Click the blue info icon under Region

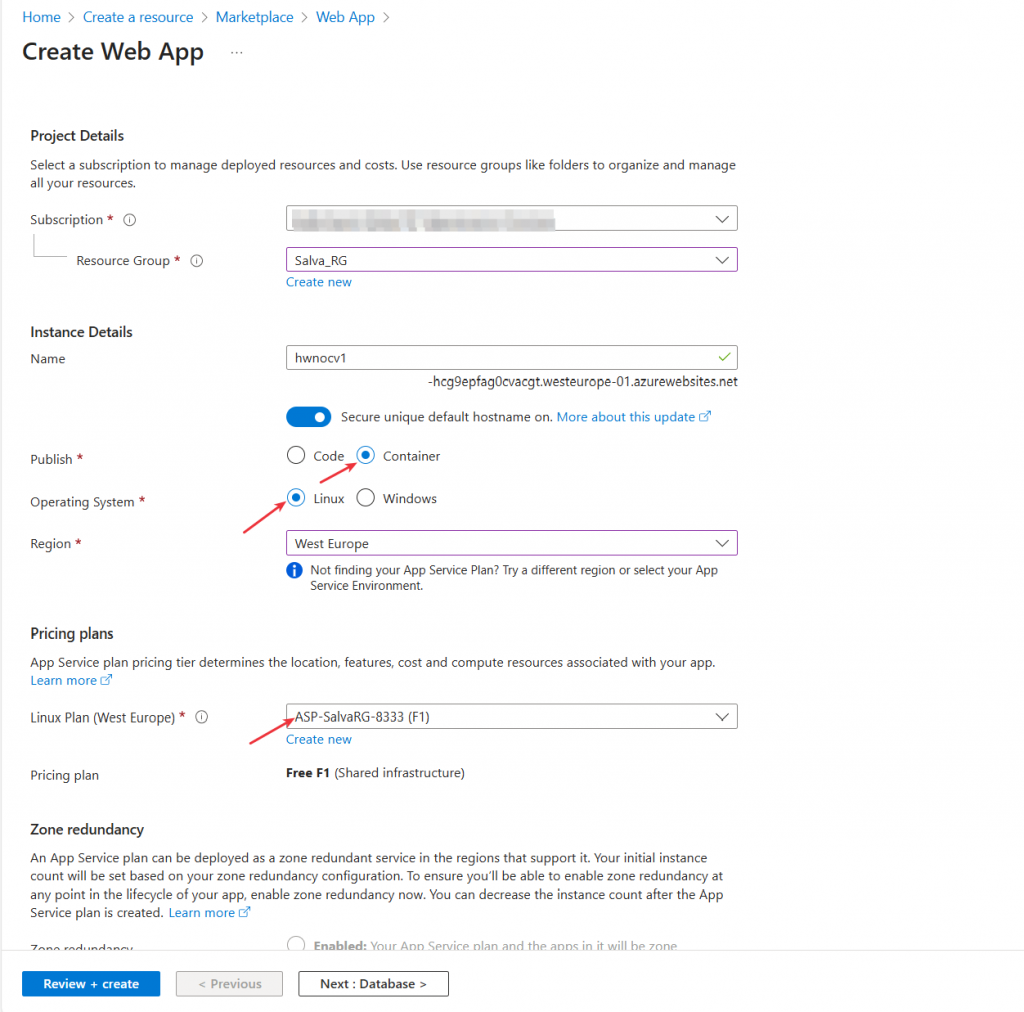coord(295,571)
